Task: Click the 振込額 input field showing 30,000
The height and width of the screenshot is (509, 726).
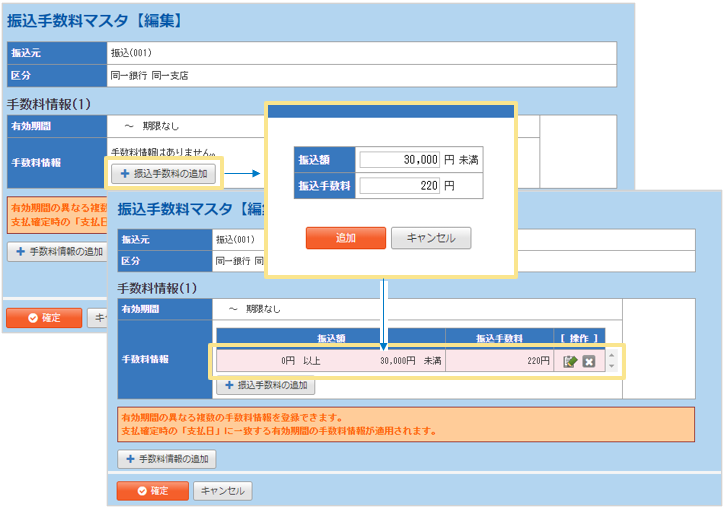Action: [x=400, y=159]
